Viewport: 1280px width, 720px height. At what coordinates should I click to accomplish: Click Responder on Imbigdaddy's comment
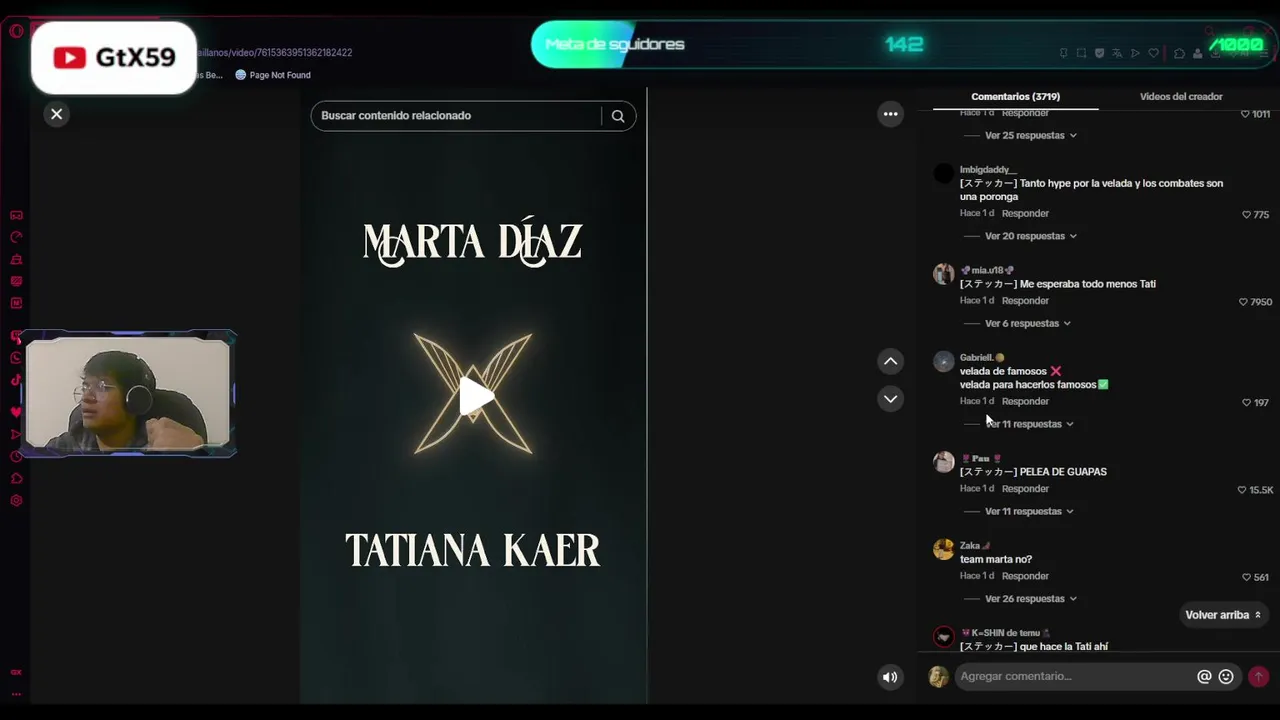coord(1025,213)
